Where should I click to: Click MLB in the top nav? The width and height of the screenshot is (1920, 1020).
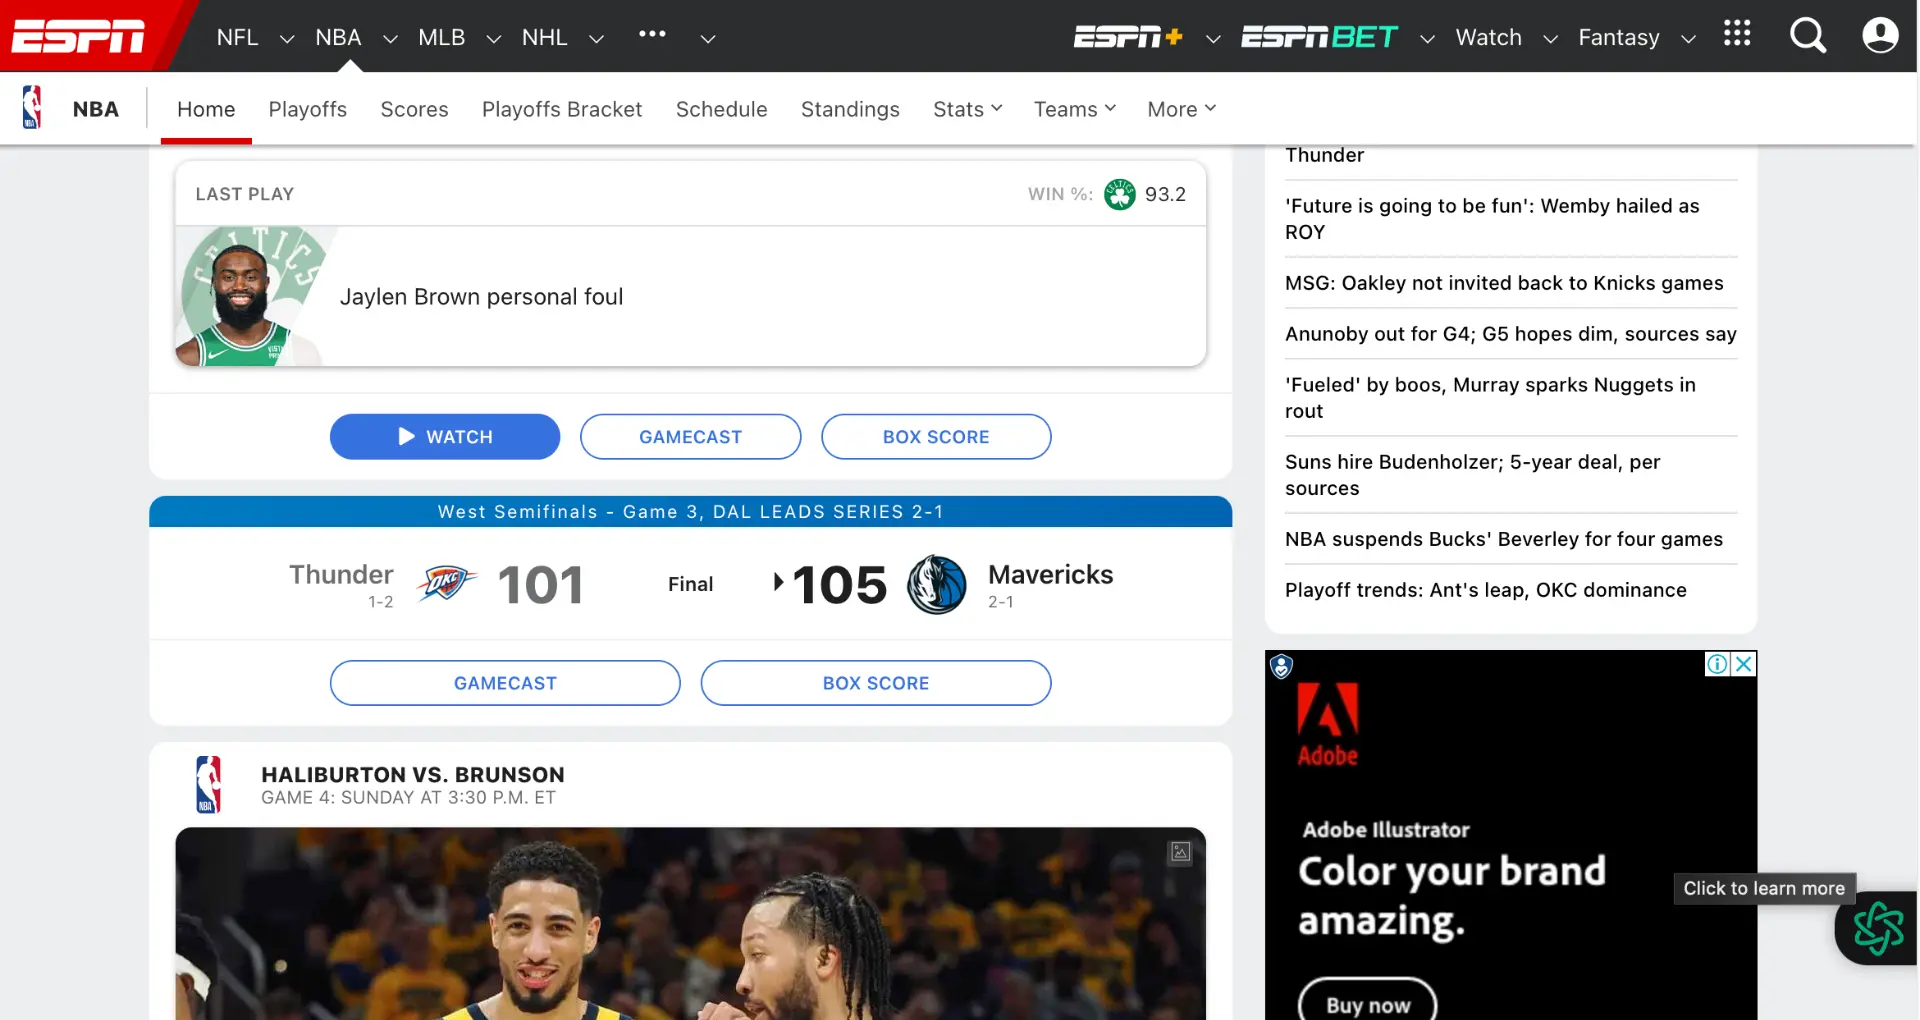tap(441, 37)
